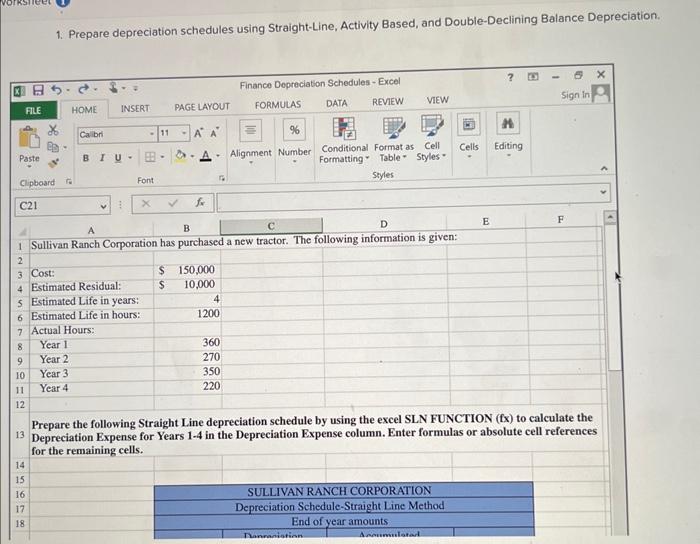Switch to the REVIEW tab
The width and height of the screenshot is (700, 544).
pos(388,102)
